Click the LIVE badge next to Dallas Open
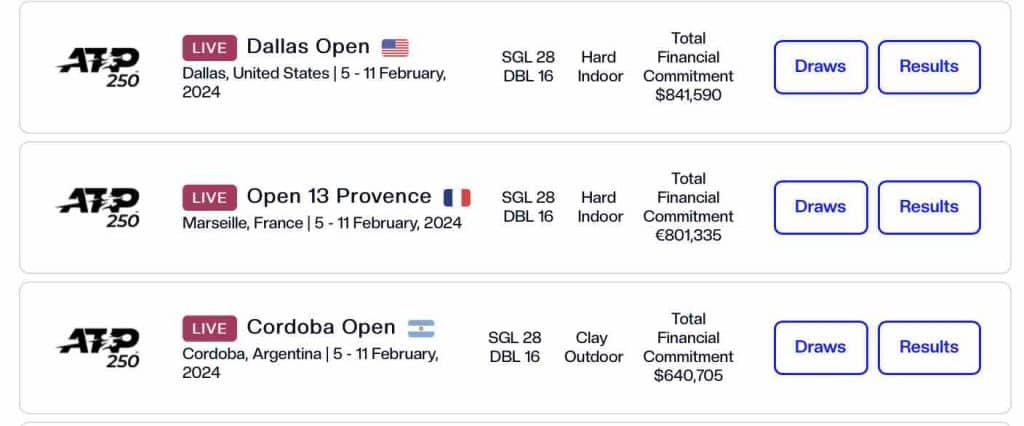 tap(210, 48)
